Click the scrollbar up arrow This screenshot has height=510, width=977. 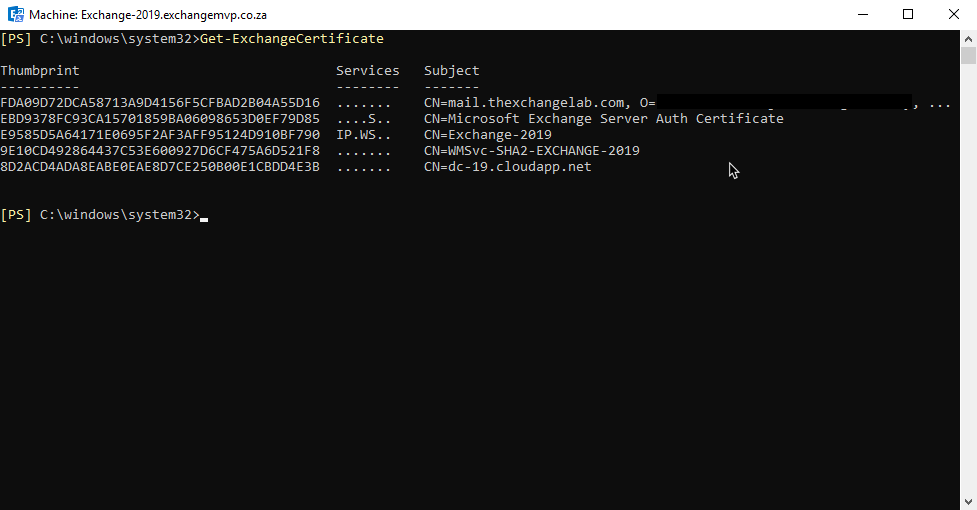pyautogui.click(x=968, y=38)
